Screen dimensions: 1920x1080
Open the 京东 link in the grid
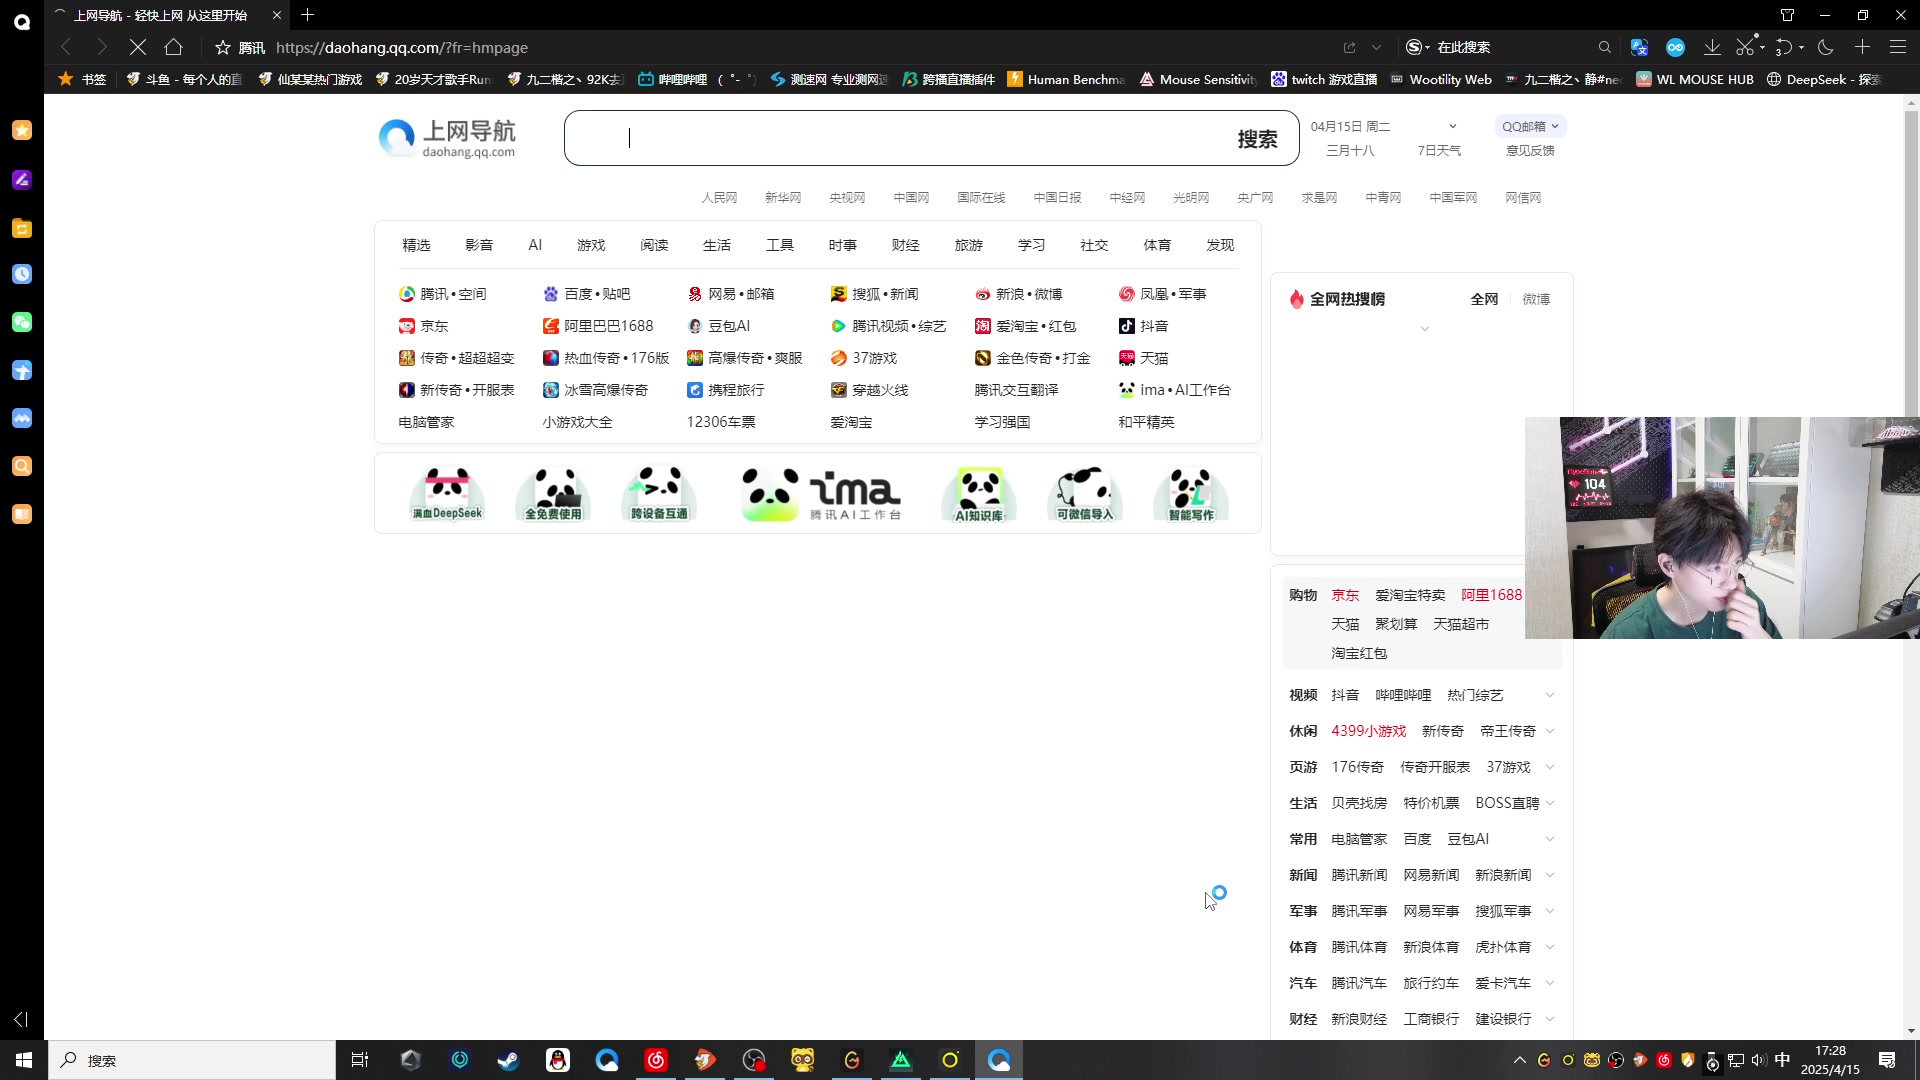click(423, 326)
